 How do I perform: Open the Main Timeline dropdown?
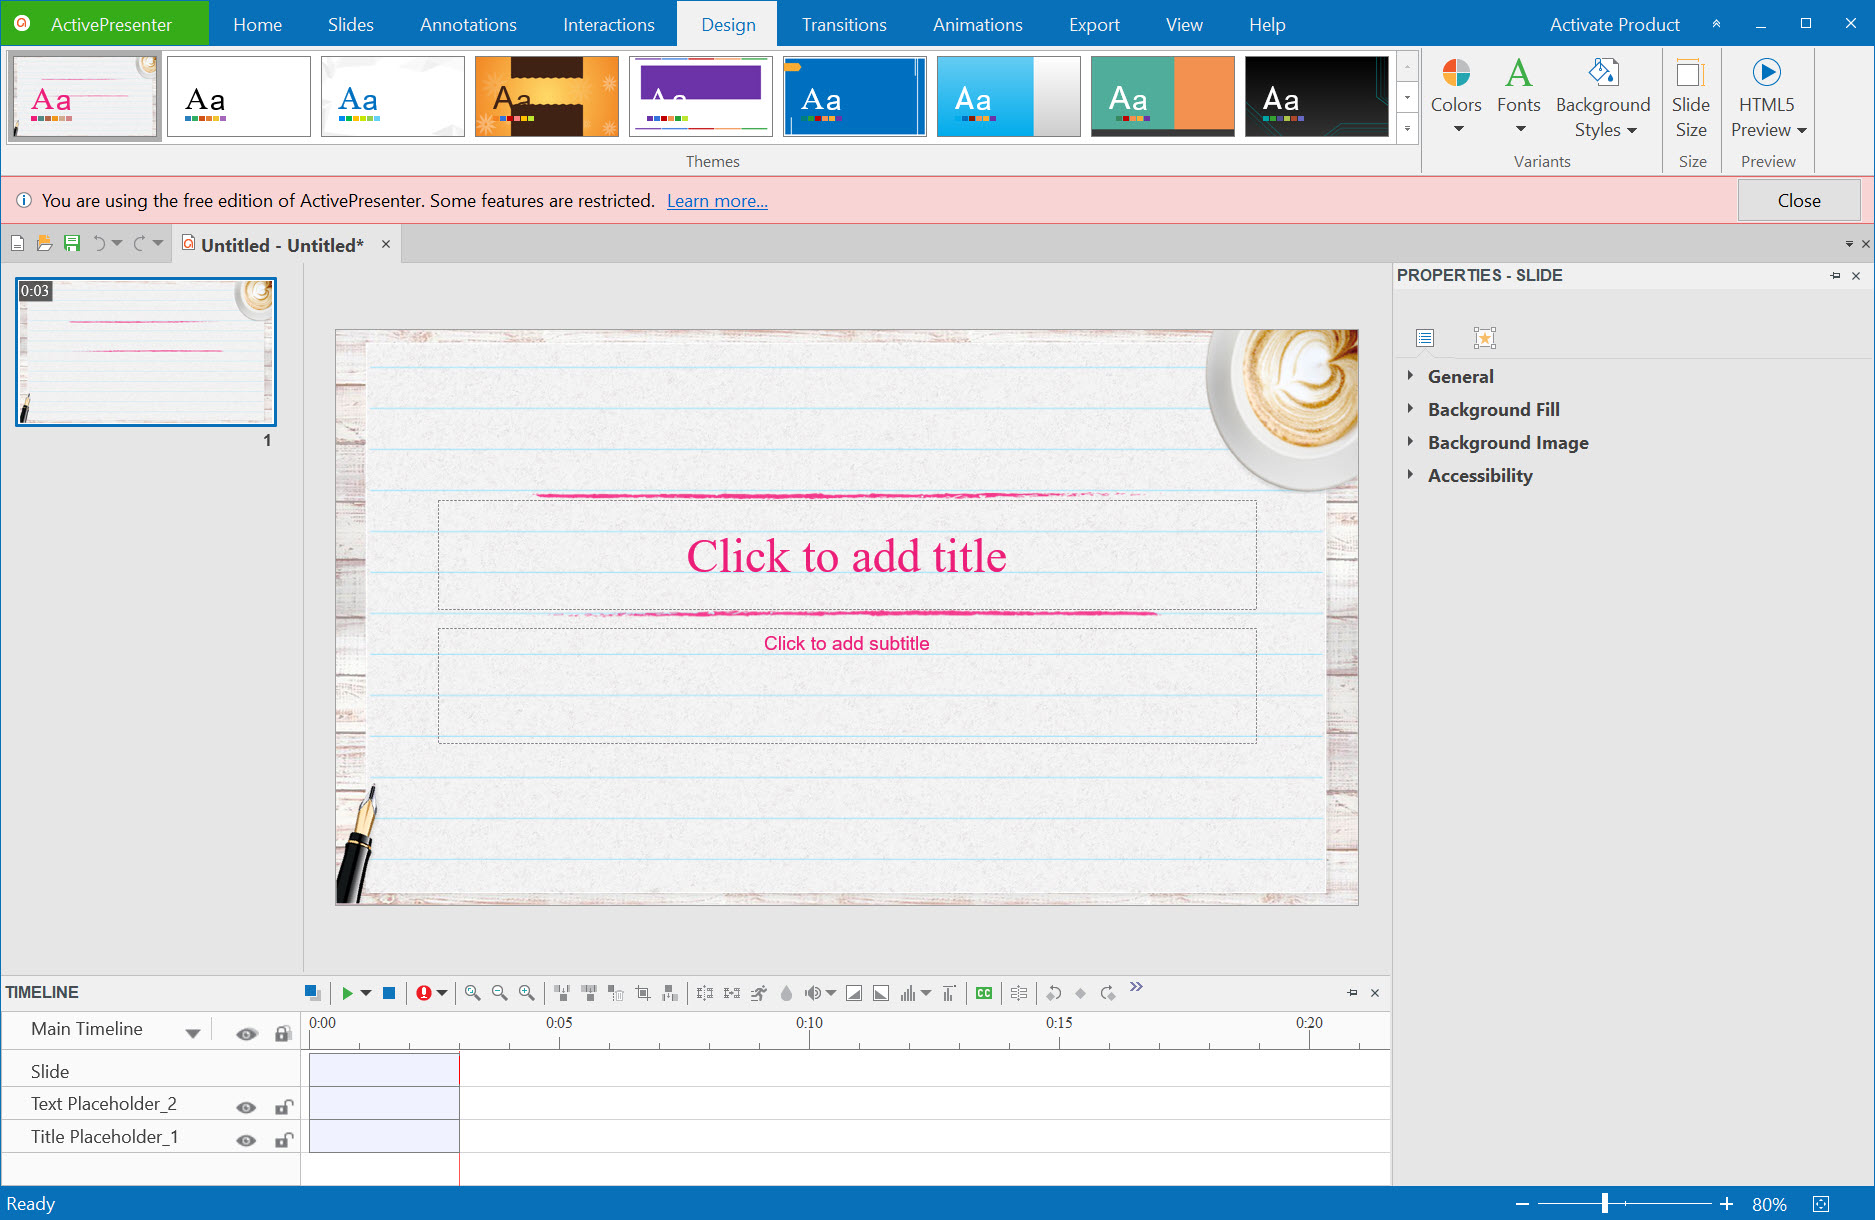pyautogui.click(x=192, y=1032)
